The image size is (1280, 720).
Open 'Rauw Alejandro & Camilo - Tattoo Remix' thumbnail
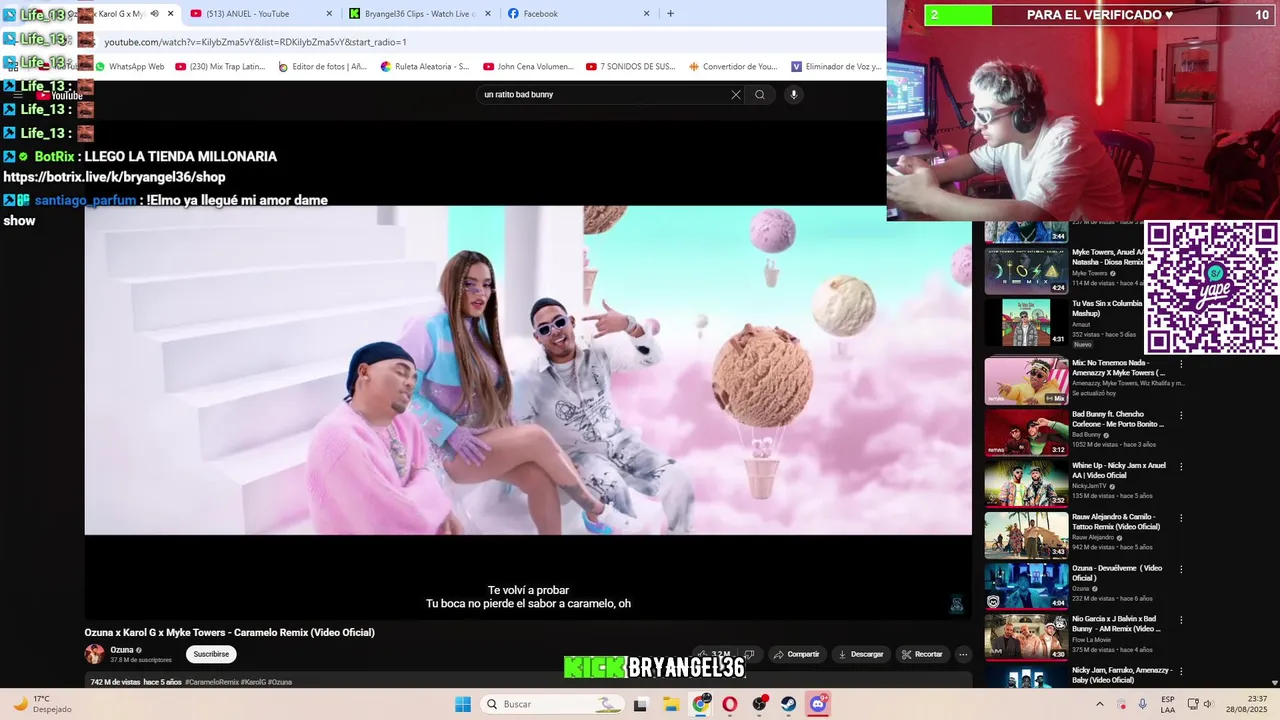click(x=1027, y=535)
